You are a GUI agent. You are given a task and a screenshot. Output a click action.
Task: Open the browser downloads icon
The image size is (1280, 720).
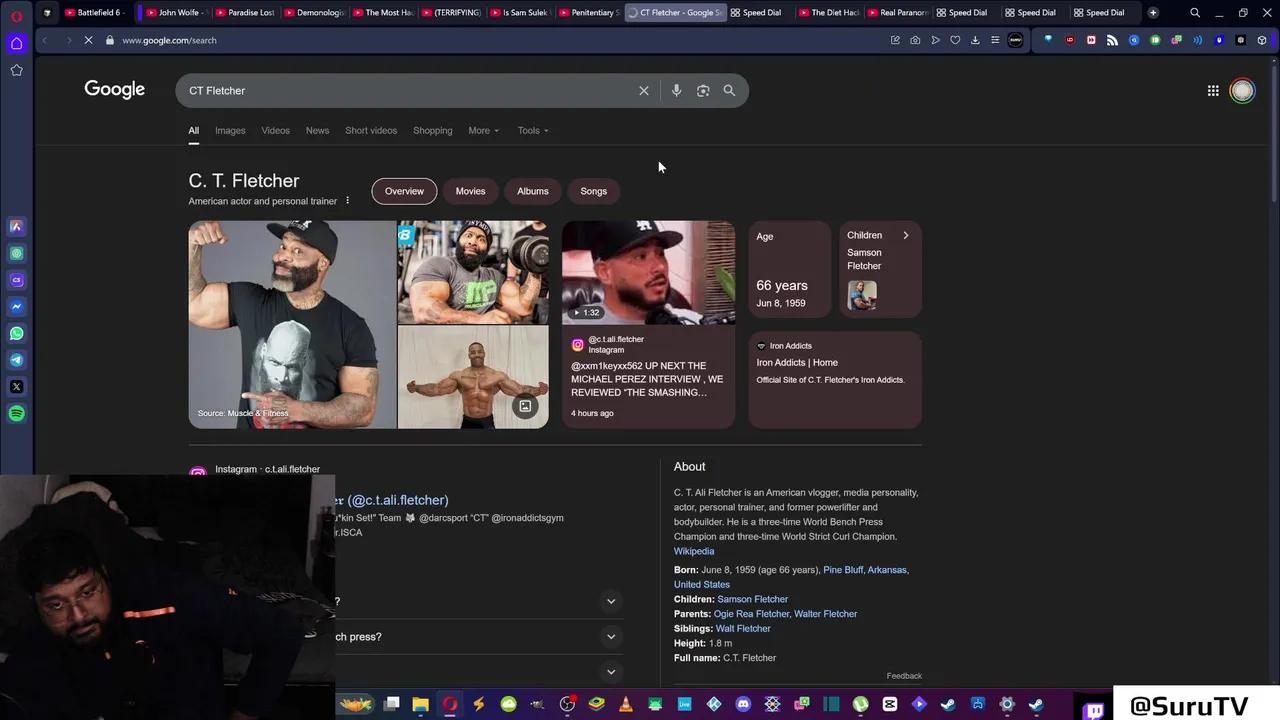975,40
